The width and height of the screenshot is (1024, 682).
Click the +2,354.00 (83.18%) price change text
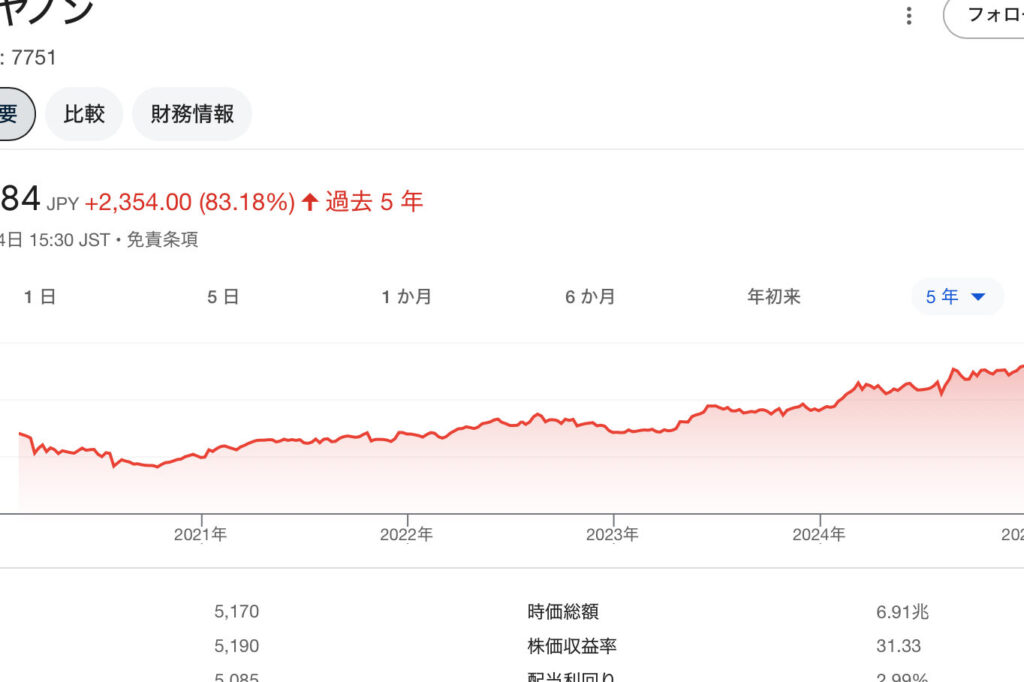(x=190, y=202)
